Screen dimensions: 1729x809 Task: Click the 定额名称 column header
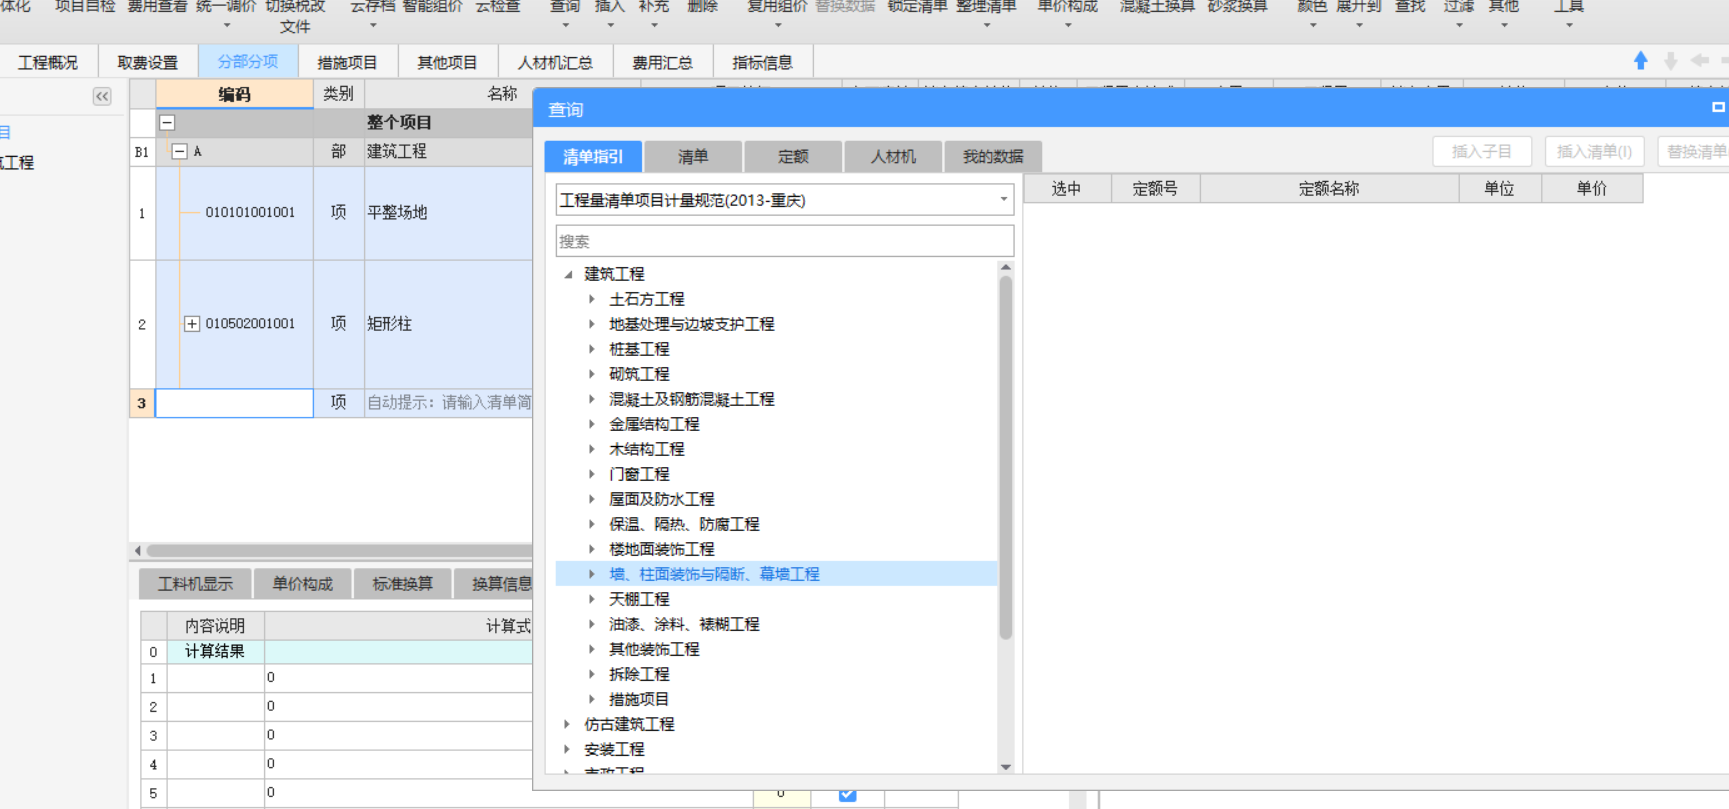point(1328,189)
